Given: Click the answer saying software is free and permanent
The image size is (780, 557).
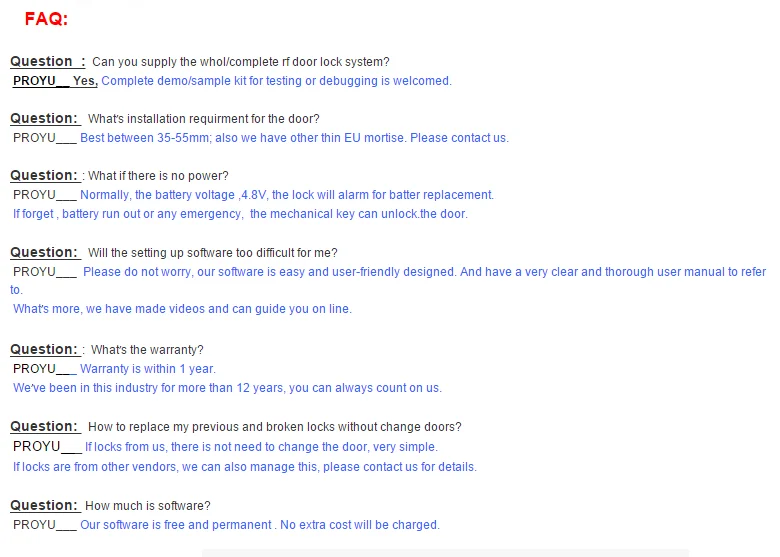Looking at the screenshot, I should pos(259,525).
